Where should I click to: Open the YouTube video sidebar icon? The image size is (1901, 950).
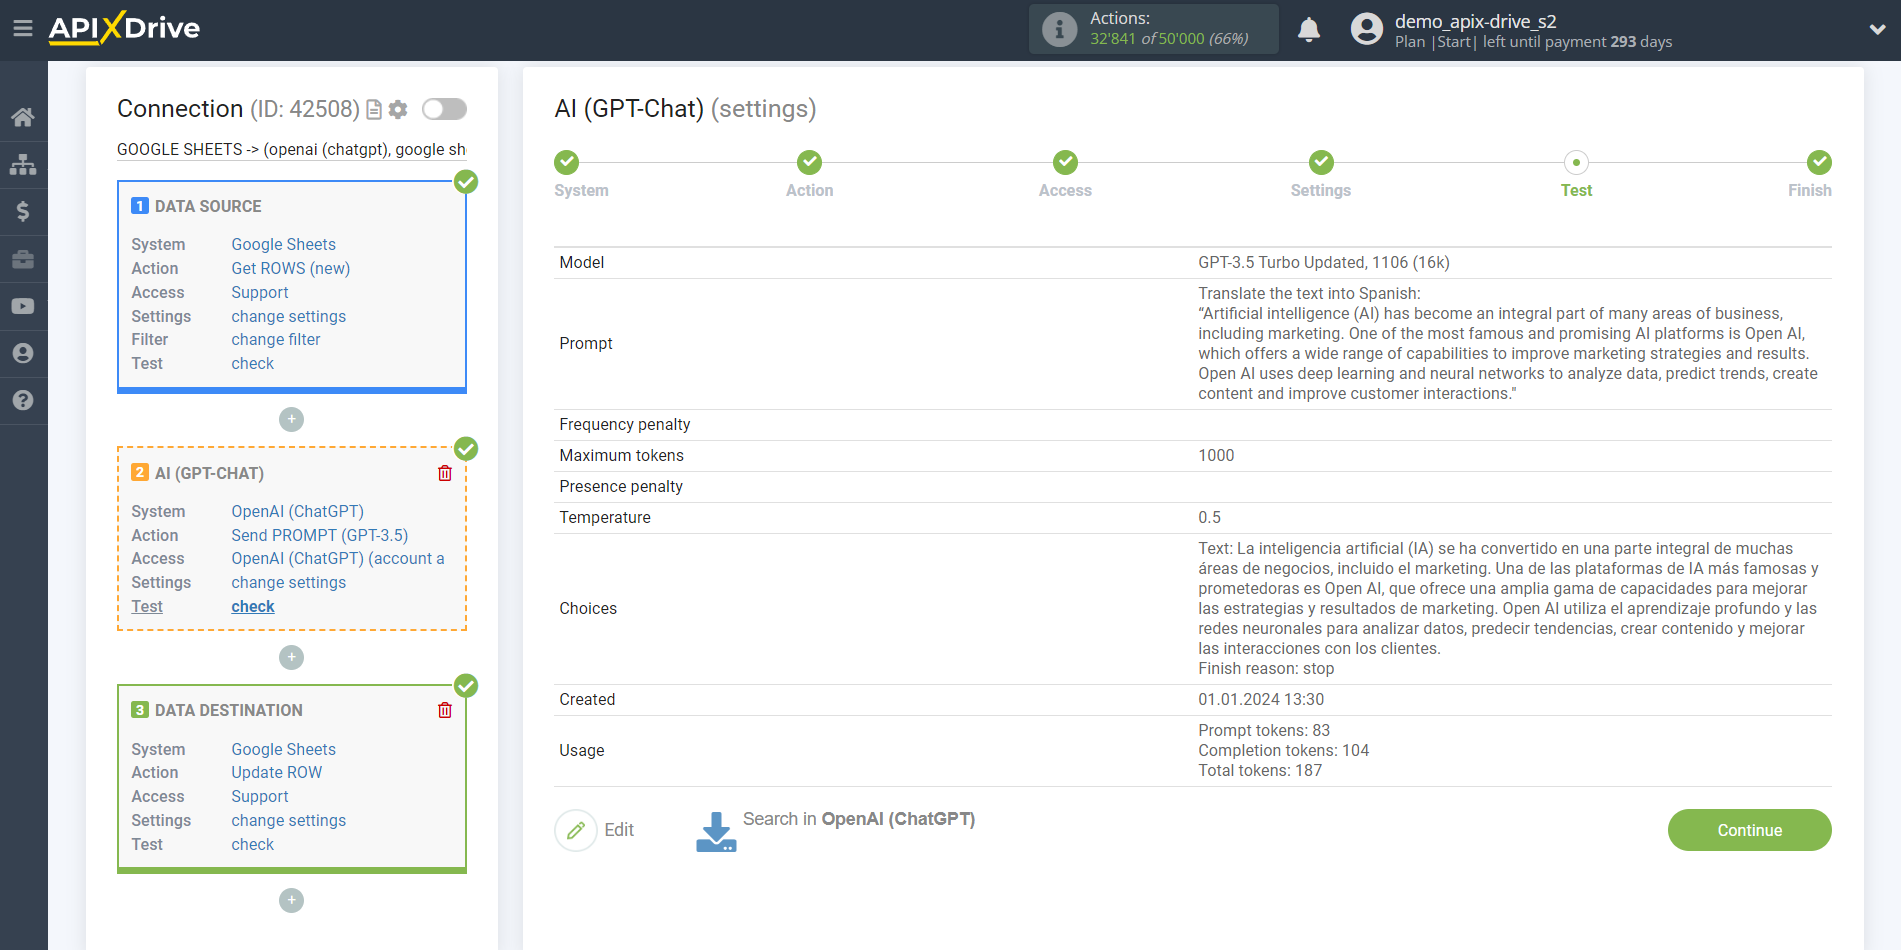click(23, 306)
